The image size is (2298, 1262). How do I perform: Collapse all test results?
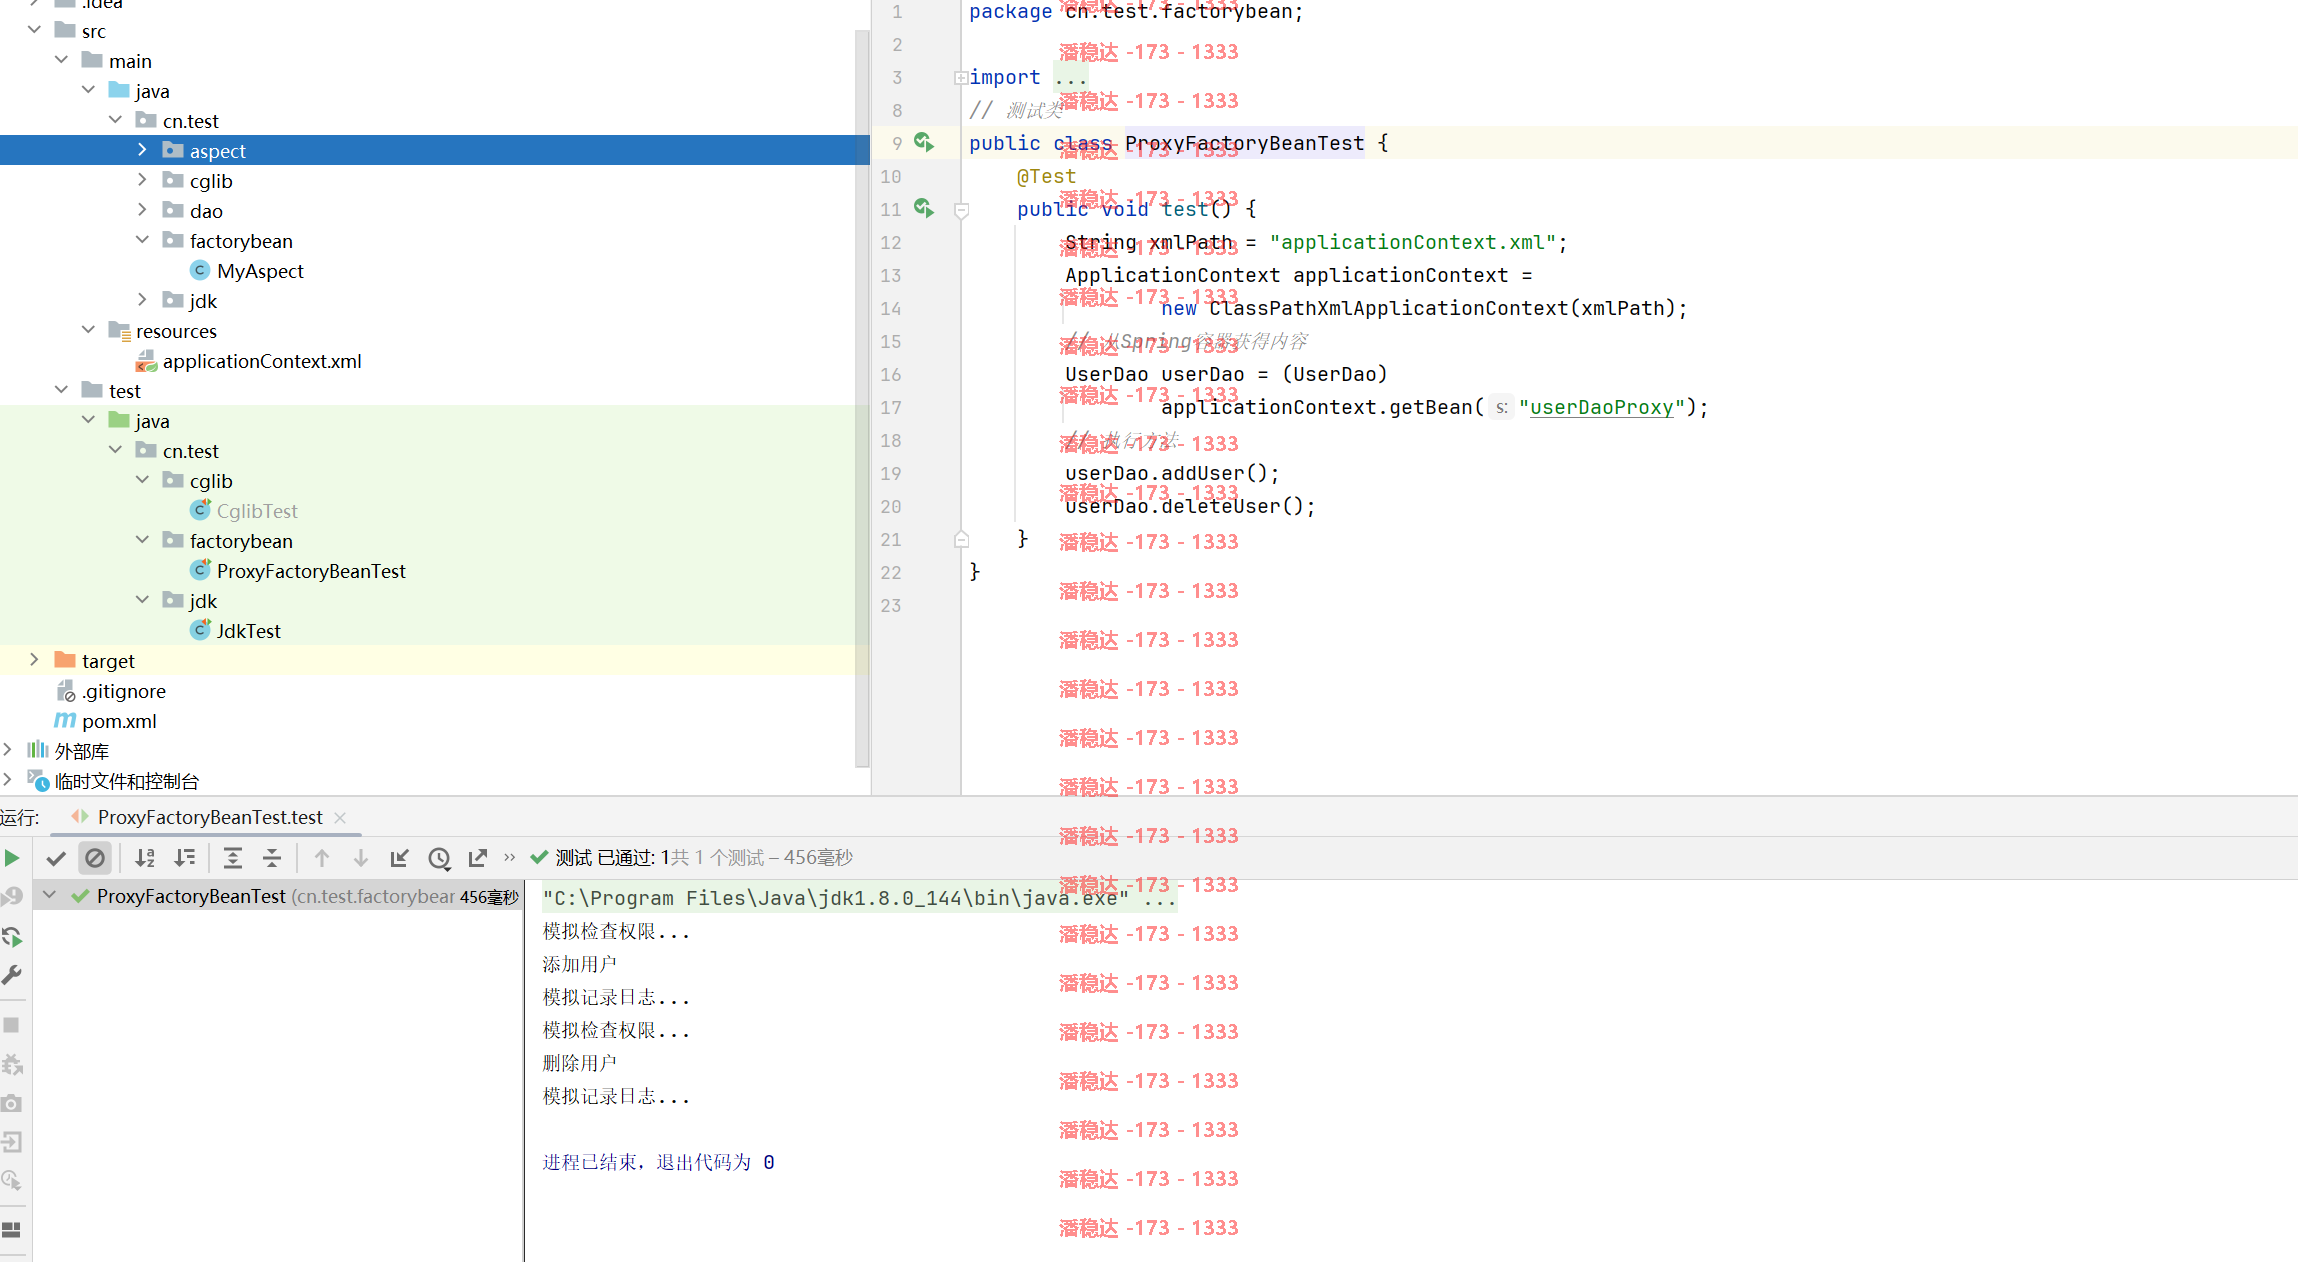pyautogui.click(x=272, y=858)
